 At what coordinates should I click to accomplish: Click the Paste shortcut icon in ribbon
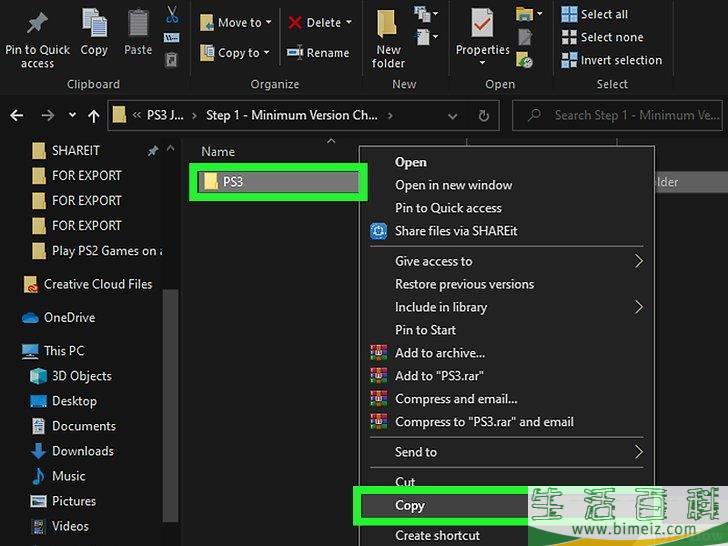coord(171,59)
